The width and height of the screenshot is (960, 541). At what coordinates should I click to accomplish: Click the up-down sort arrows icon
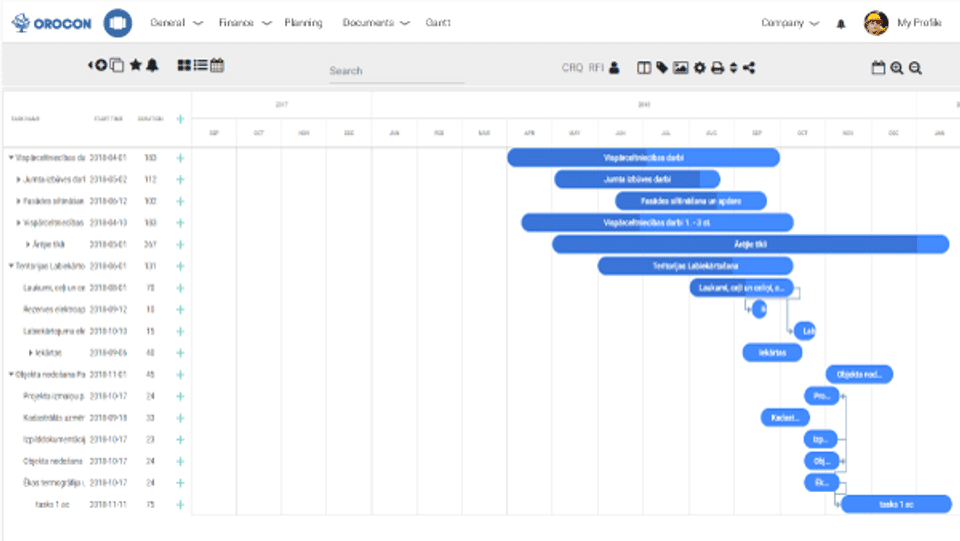click(x=733, y=68)
